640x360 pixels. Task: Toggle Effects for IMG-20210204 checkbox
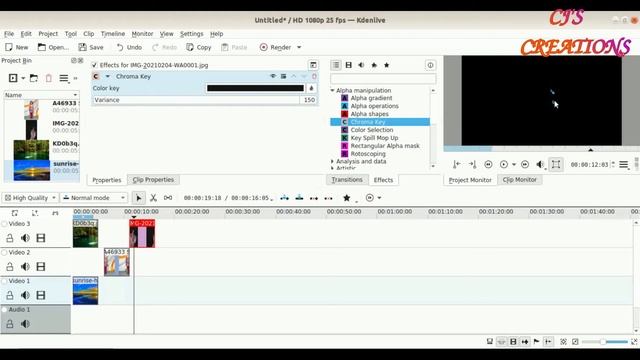(x=94, y=65)
